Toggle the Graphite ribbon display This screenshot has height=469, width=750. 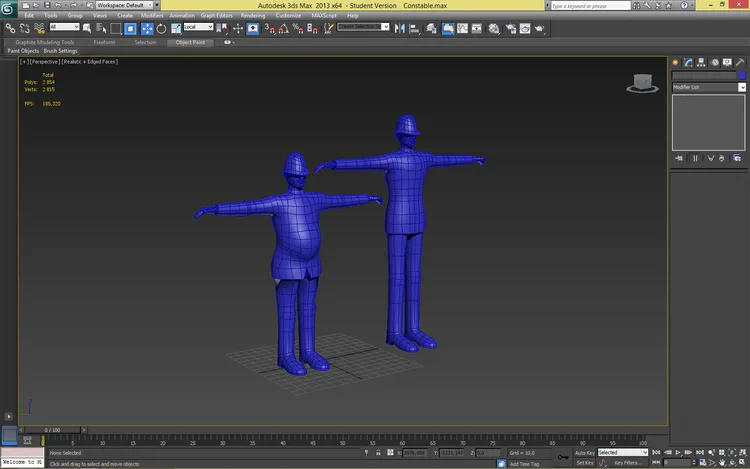pos(448,29)
